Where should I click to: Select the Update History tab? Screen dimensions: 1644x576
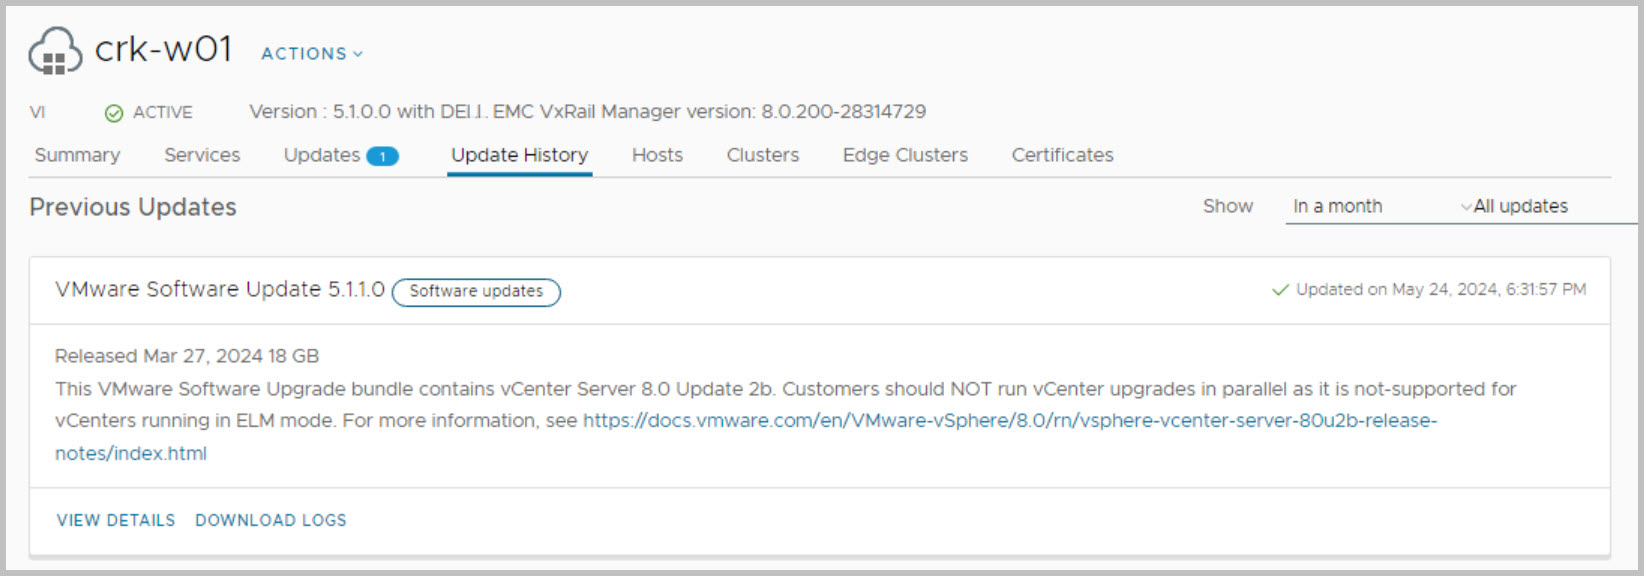click(519, 155)
